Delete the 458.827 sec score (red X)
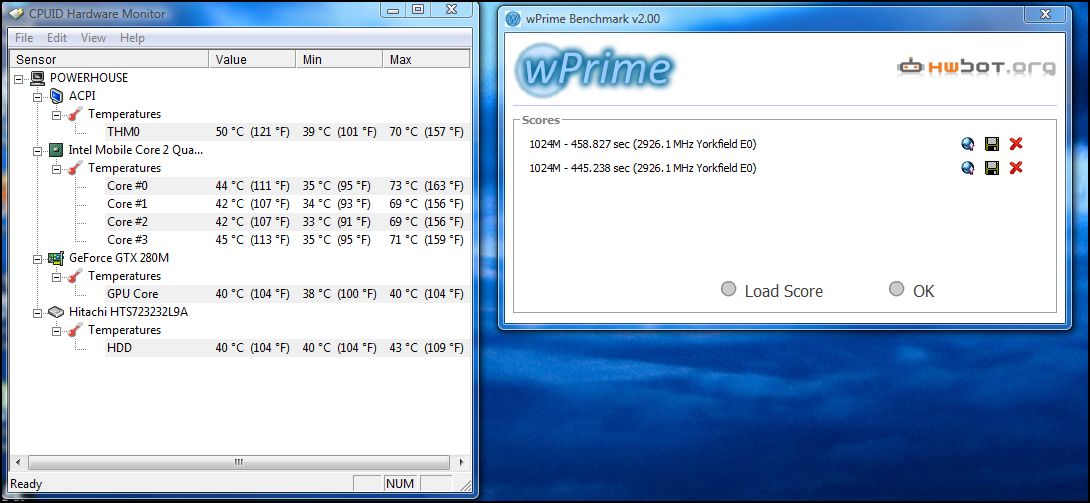1090x503 pixels. click(x=1016, y=144)
